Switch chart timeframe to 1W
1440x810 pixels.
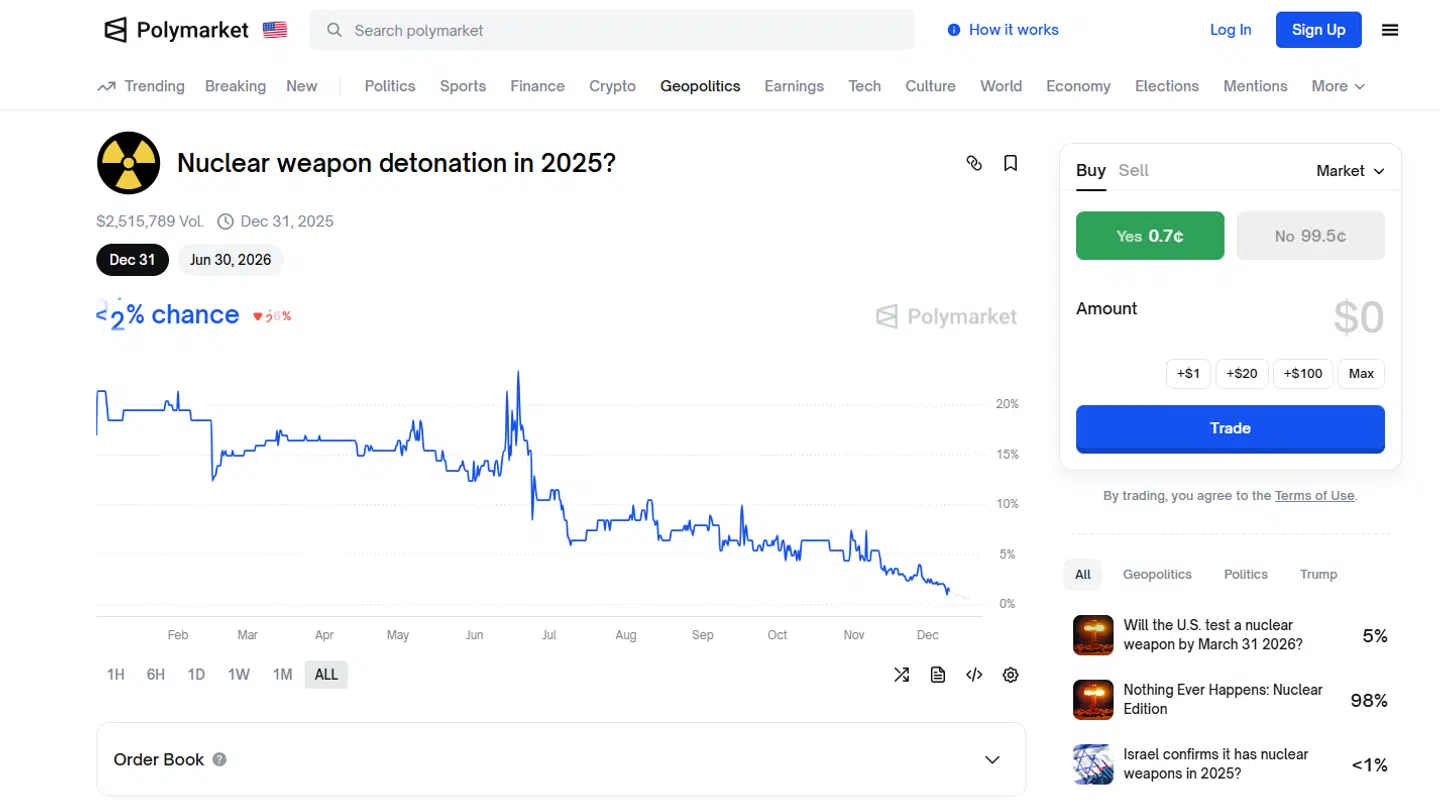coord(239,674)
